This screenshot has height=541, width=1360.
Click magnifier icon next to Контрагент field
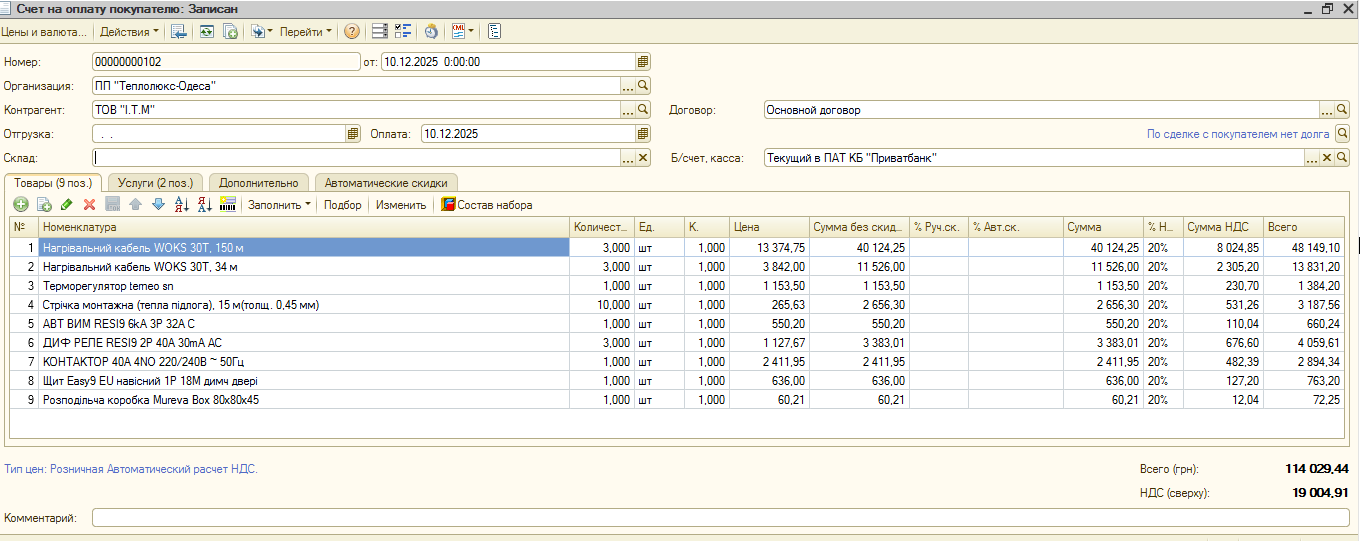[x=643, y=110]
